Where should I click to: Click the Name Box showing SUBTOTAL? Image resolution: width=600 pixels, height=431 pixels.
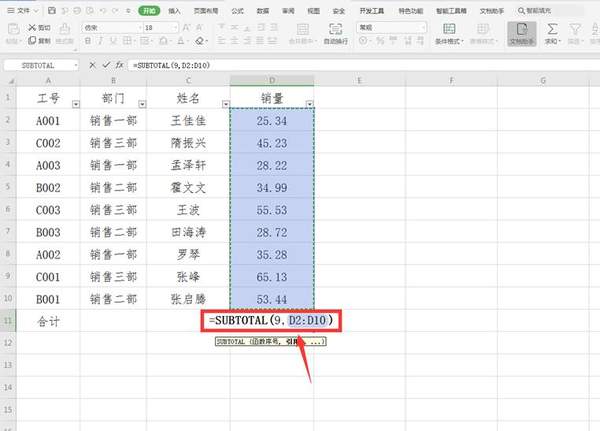[40, 64]
